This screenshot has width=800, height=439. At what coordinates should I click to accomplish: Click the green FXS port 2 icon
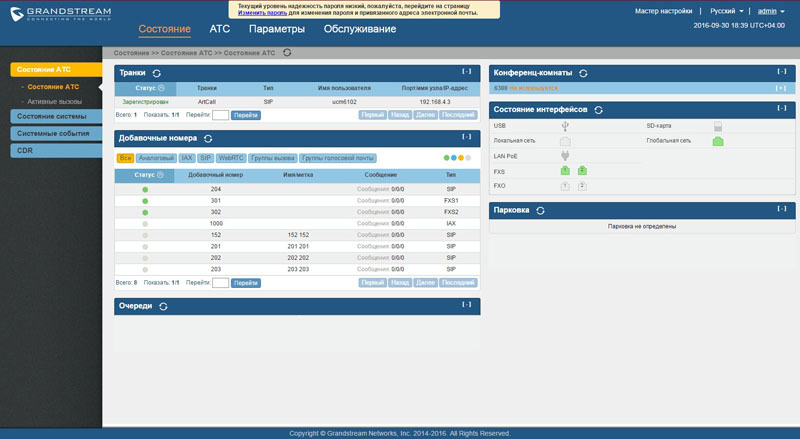coord(582,170)
